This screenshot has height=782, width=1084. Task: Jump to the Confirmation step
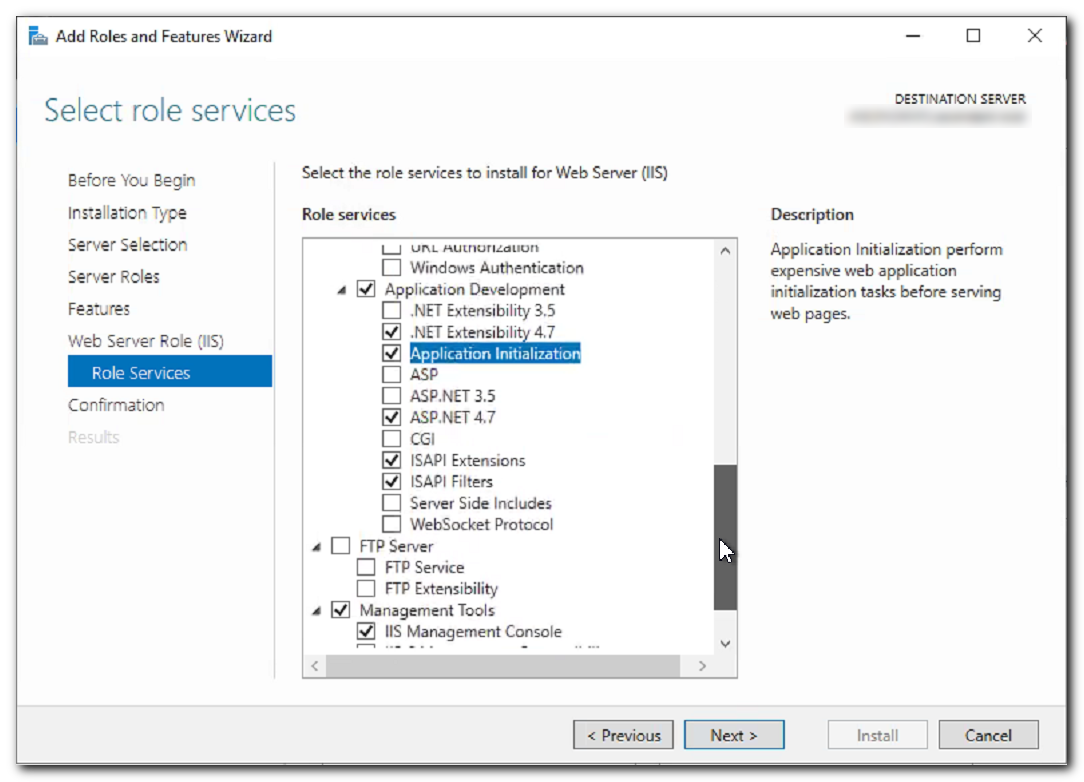pos(116,405)
